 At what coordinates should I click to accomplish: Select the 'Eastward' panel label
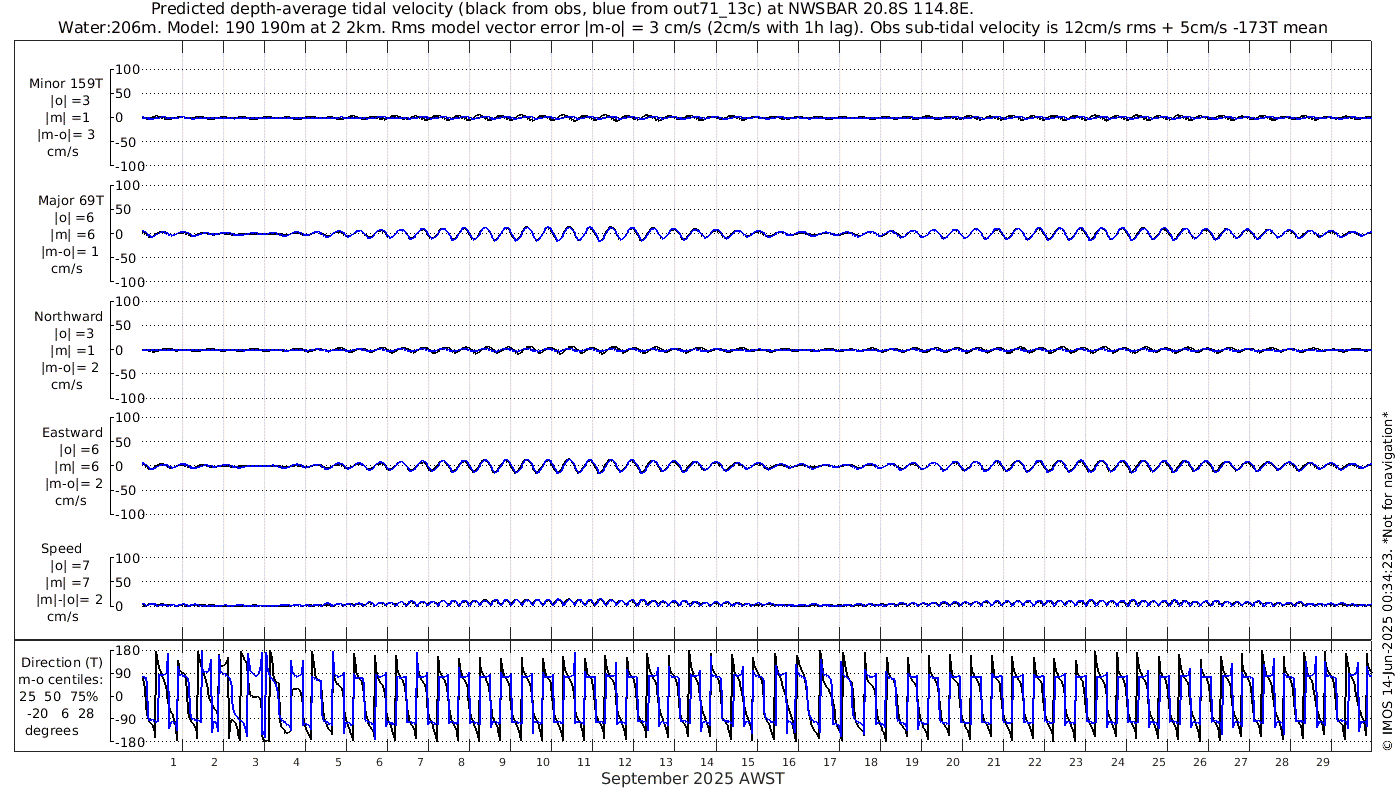click(x=72, y=432)
